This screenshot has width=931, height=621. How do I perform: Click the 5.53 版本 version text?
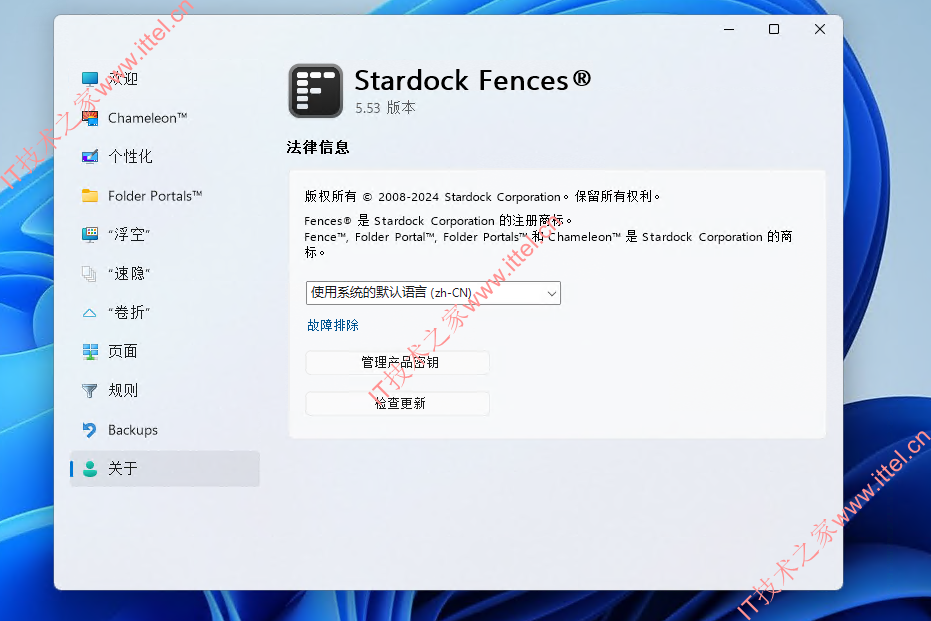point(385,107)
